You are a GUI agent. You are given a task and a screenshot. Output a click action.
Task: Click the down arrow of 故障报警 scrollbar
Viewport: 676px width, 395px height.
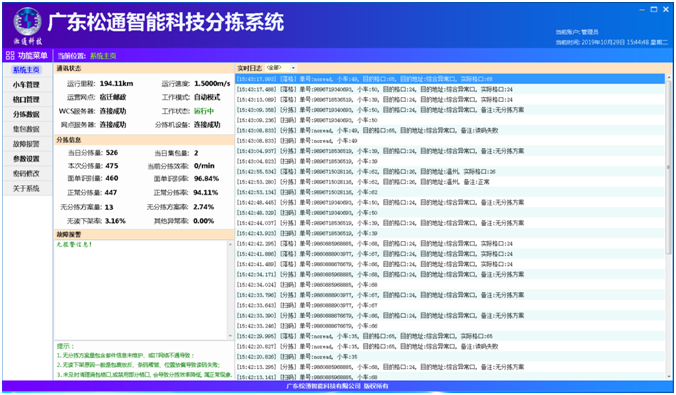click(230, 335)
